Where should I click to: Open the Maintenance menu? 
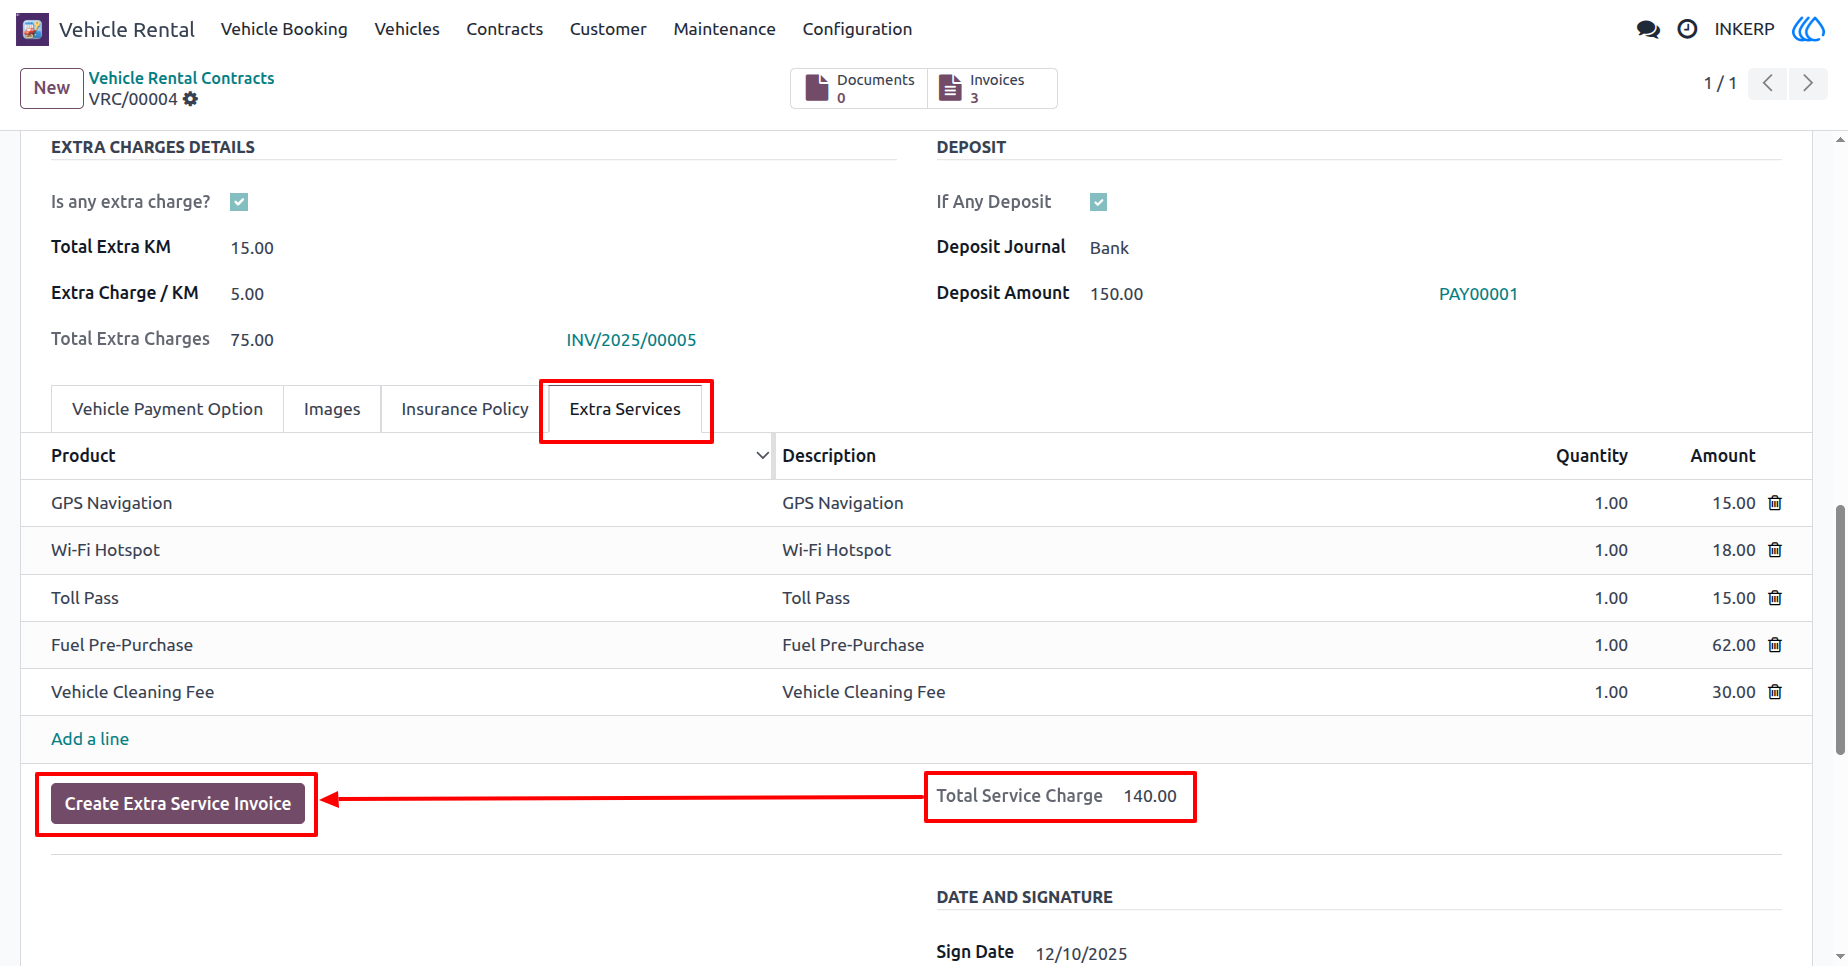(724, 29)
